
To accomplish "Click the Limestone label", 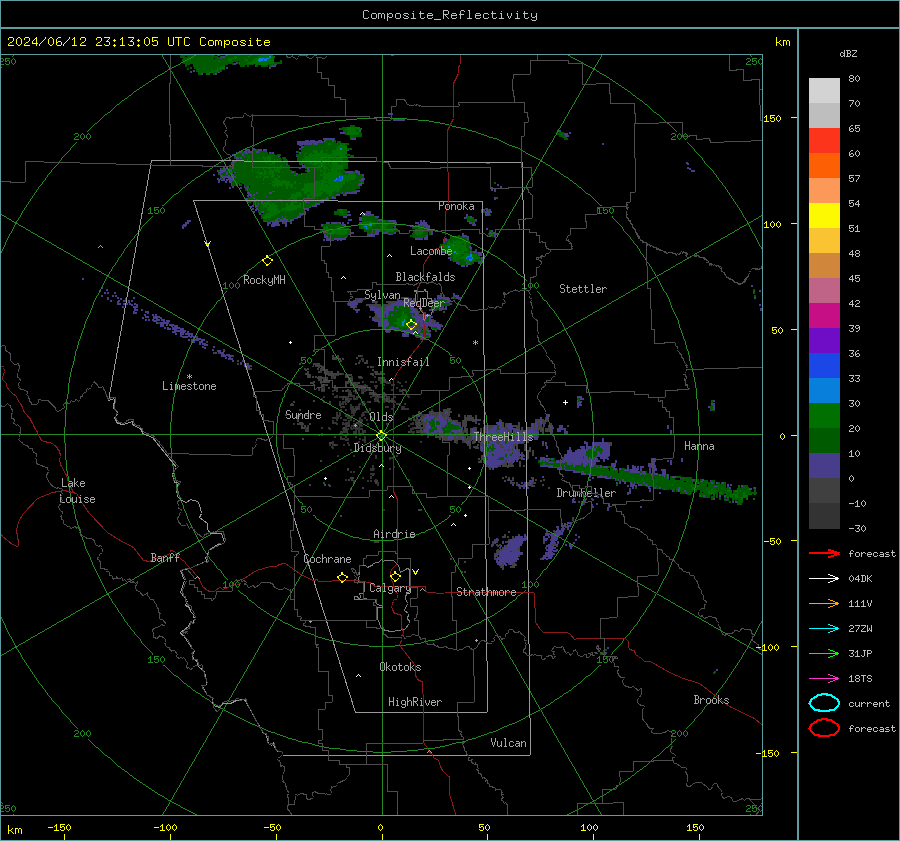I will pos(189,386).
